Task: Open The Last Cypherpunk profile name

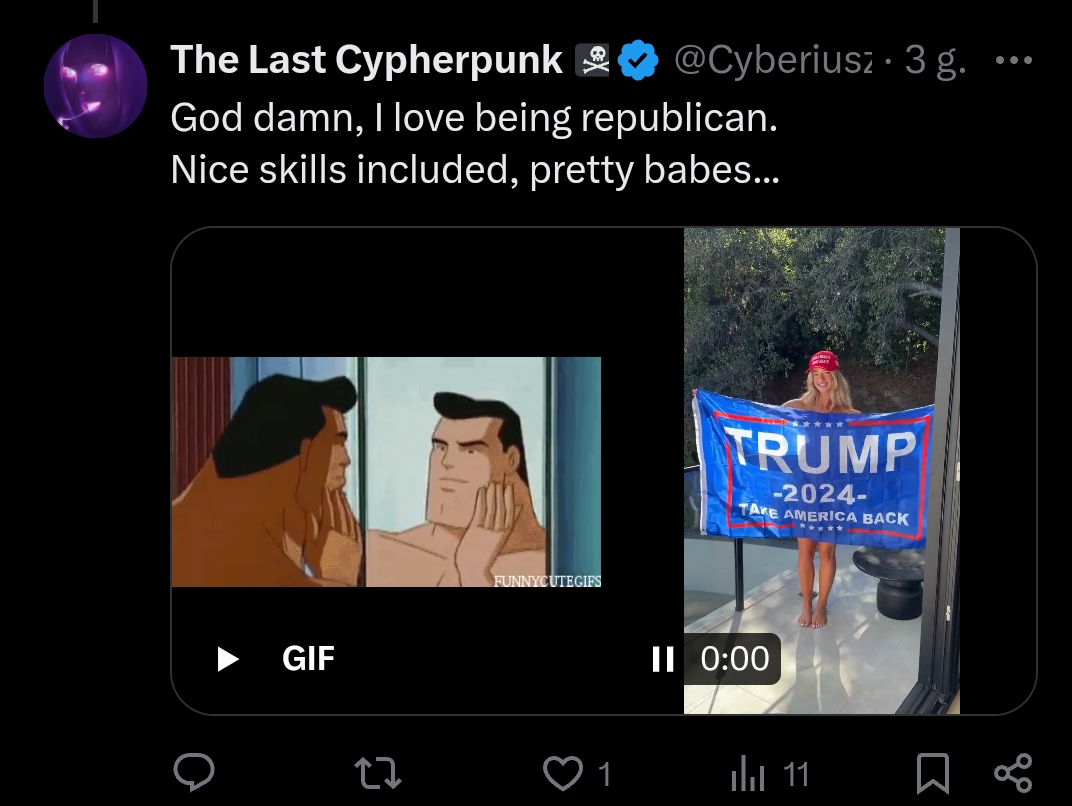Action: [366, 61]
